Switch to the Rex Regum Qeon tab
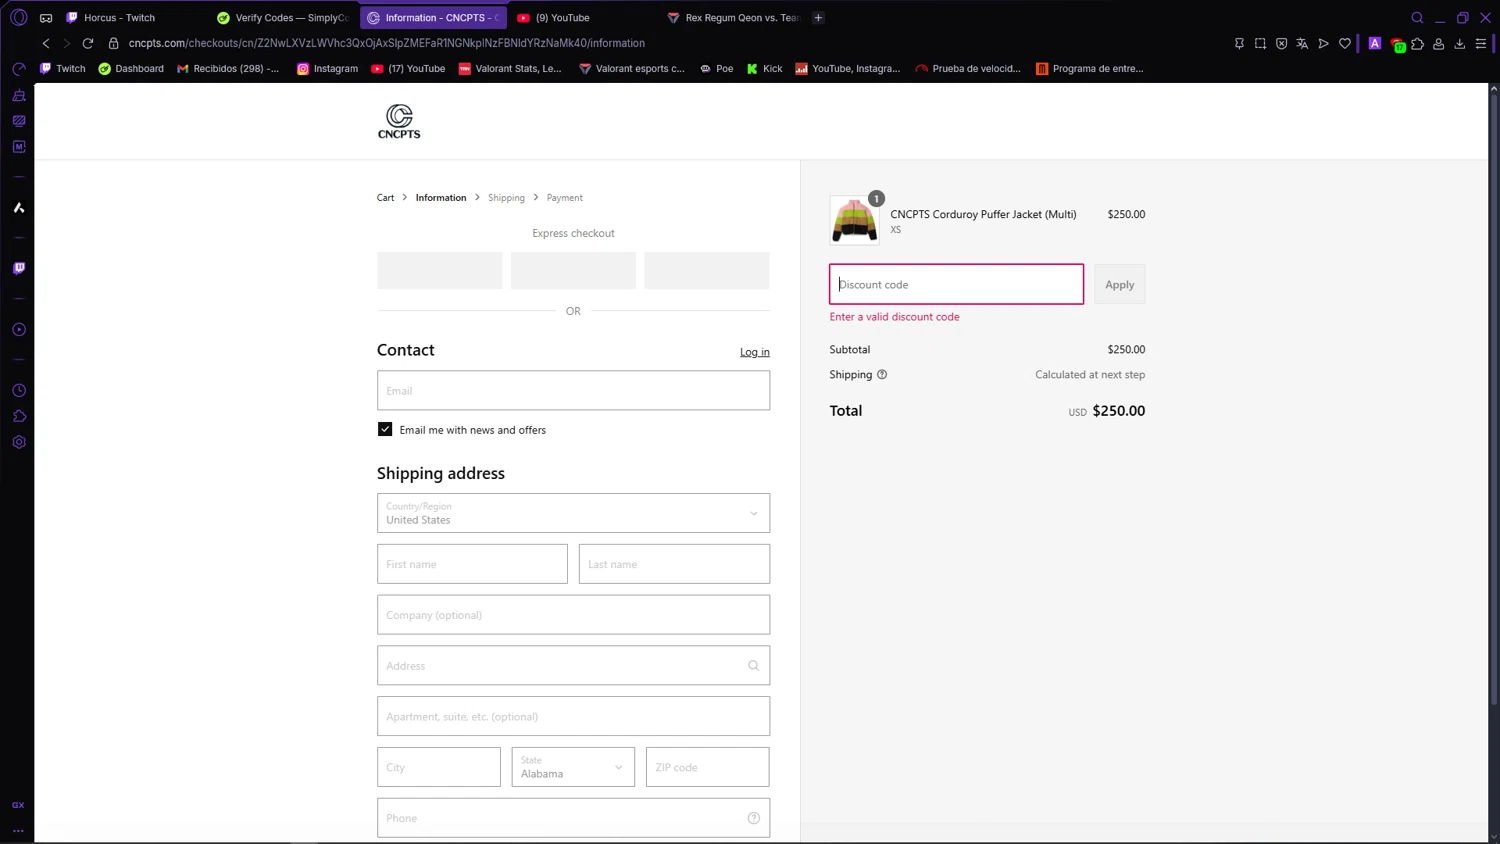The image size is (1500, 844). (733, 17)
